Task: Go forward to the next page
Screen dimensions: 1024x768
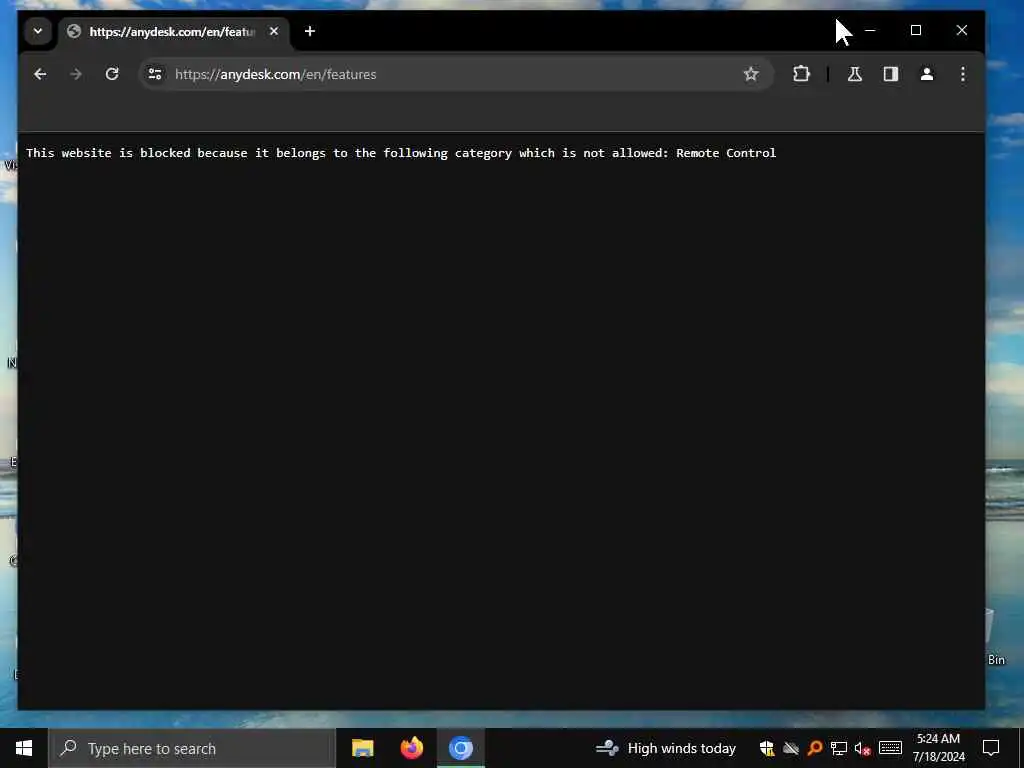Action: [76, 74]
